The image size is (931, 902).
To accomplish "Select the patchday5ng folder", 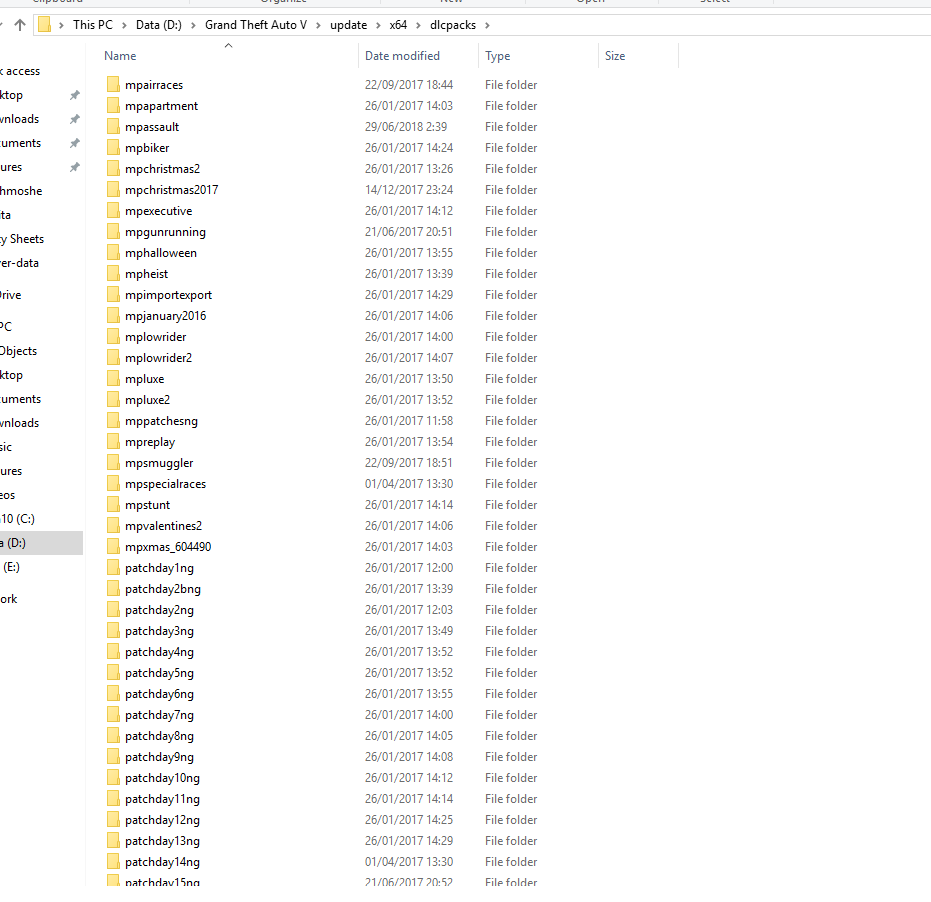I will (x=159, y=673).
